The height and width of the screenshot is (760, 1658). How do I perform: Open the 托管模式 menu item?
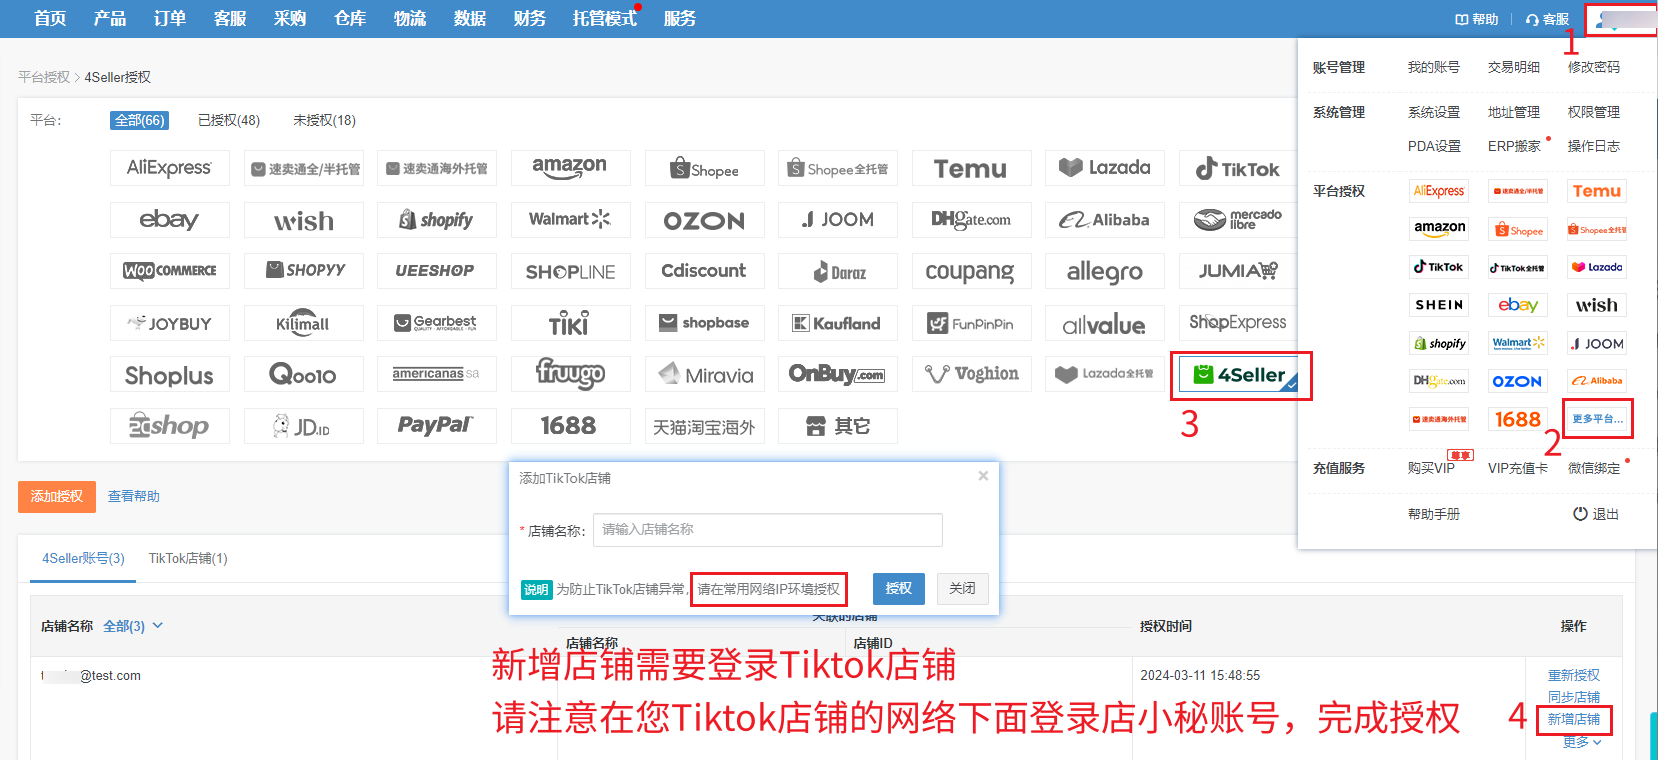(x=605, y=18)
